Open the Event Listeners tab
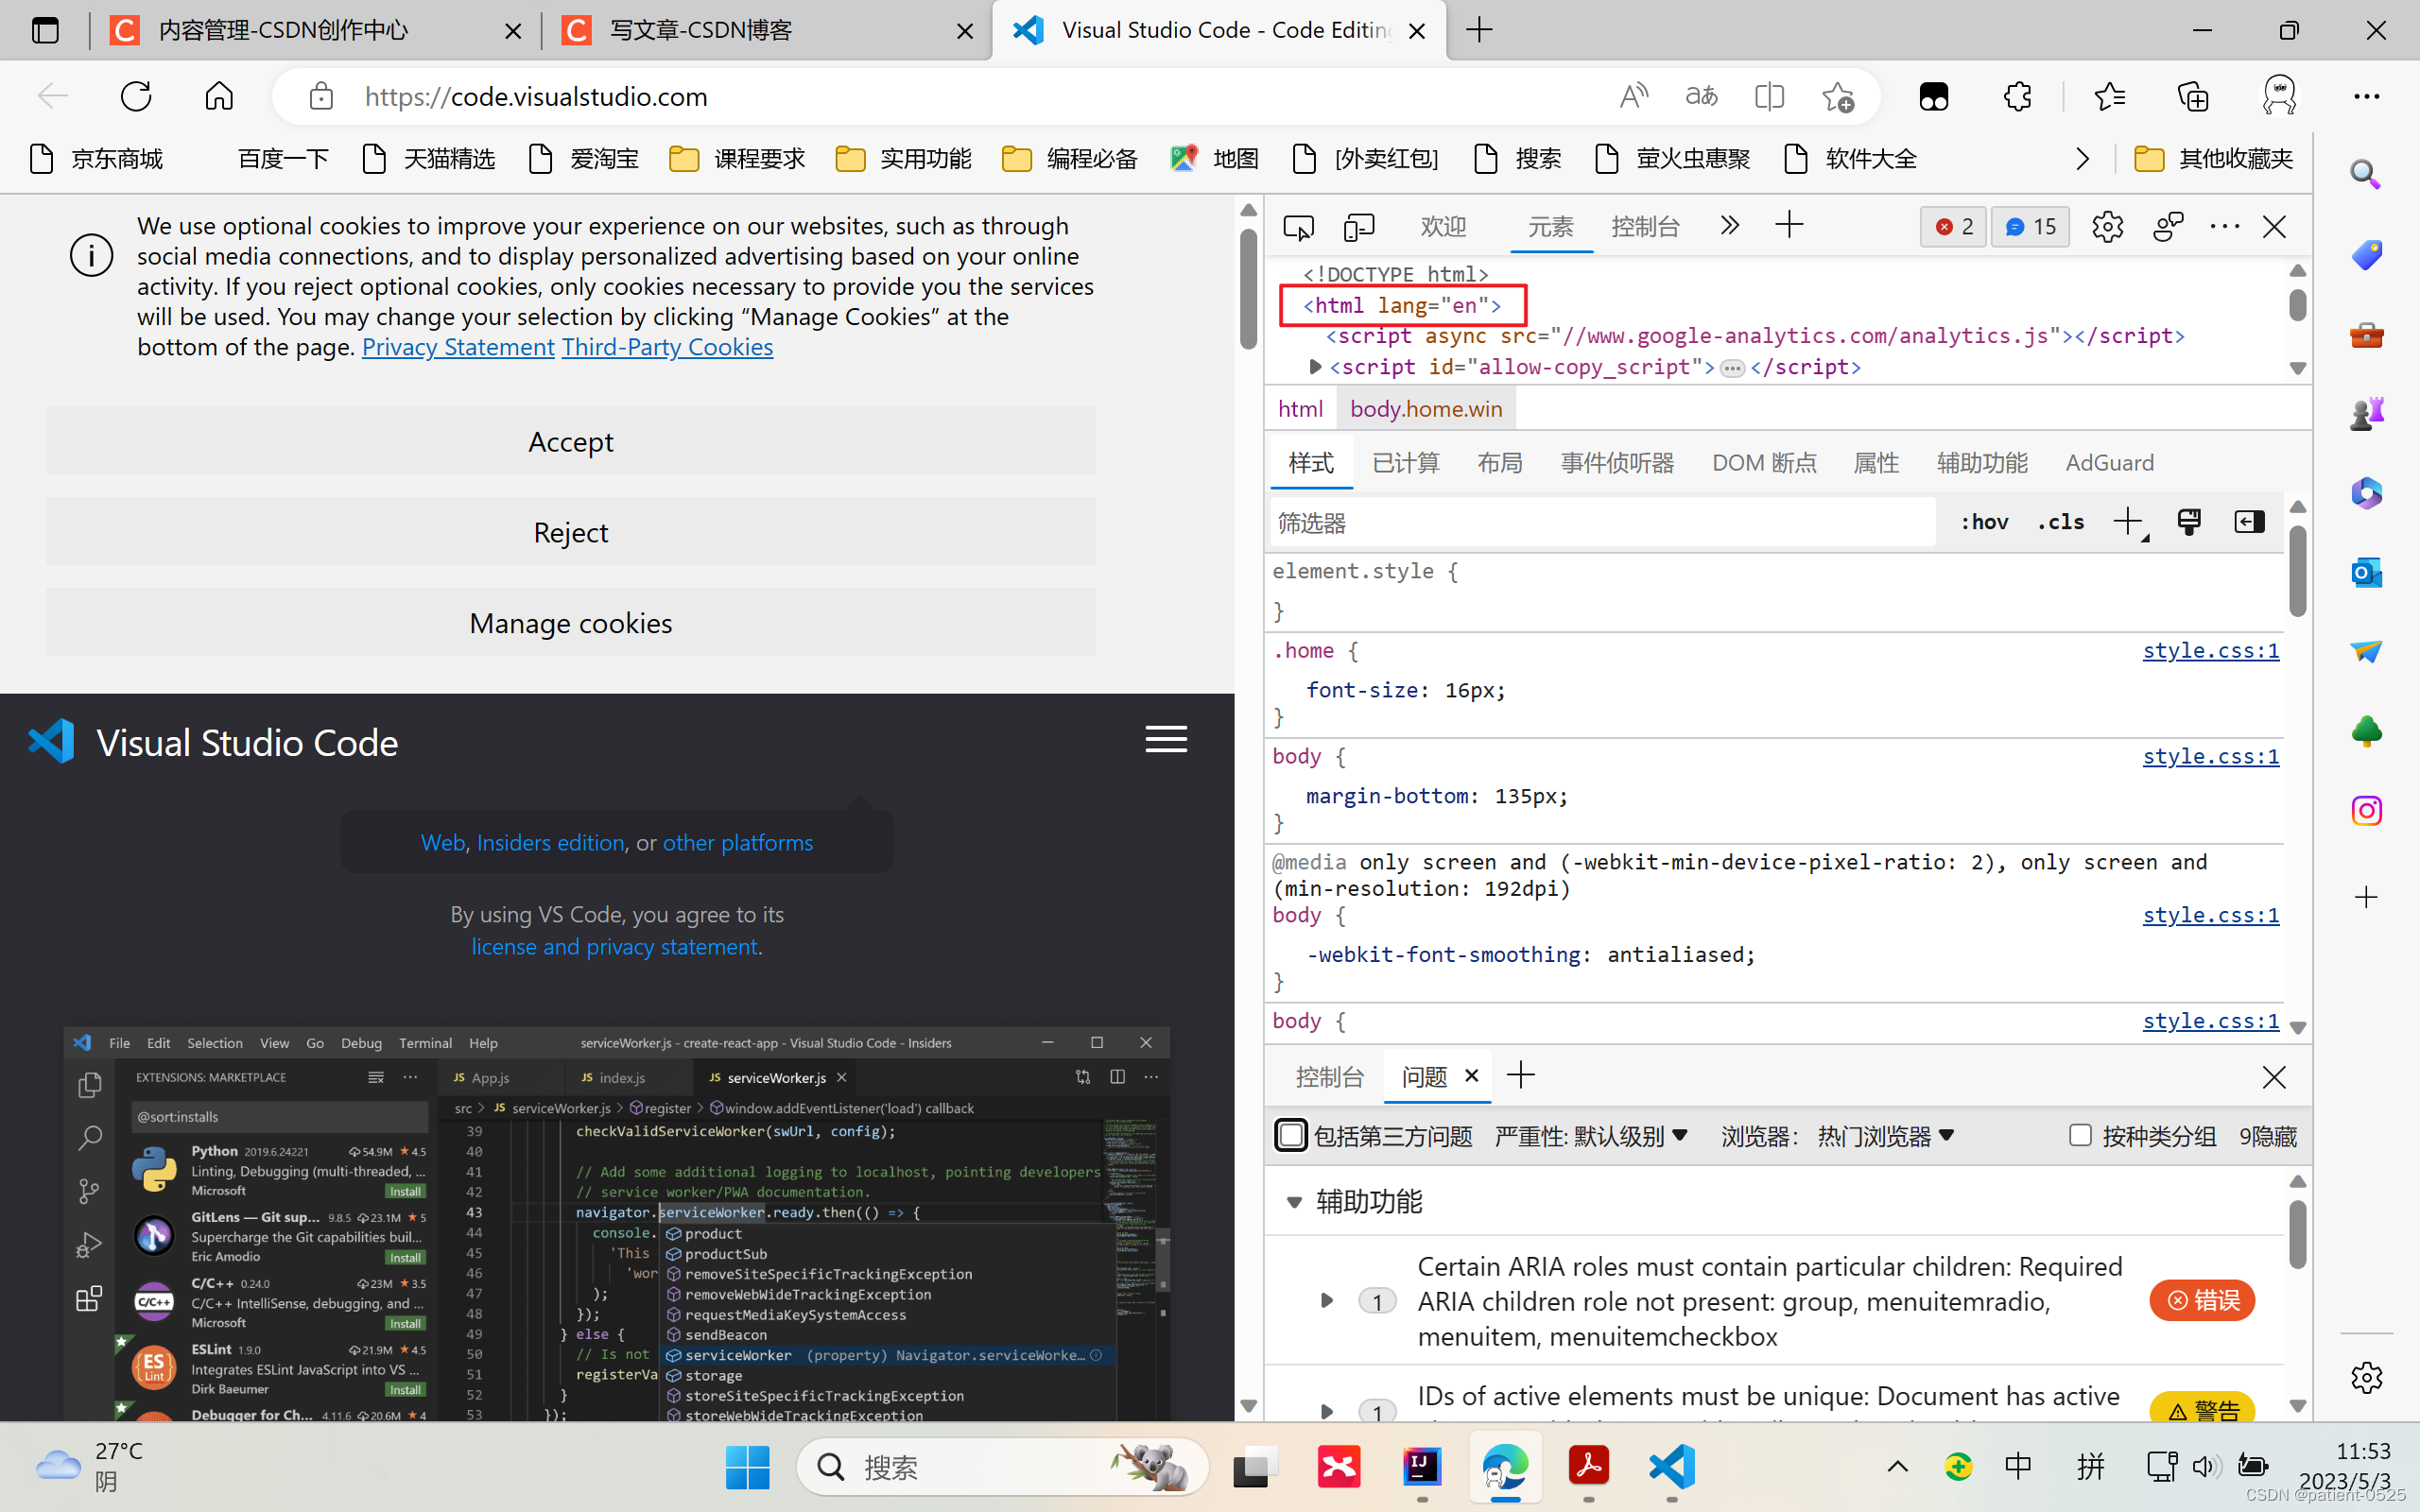 pyautogui.click(x=1617, y=463)
